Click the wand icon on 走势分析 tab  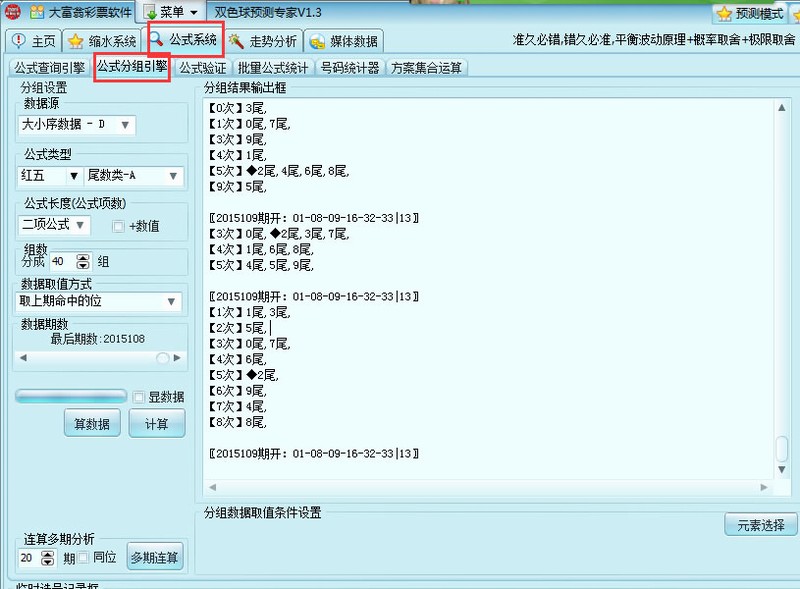[236, 41]
